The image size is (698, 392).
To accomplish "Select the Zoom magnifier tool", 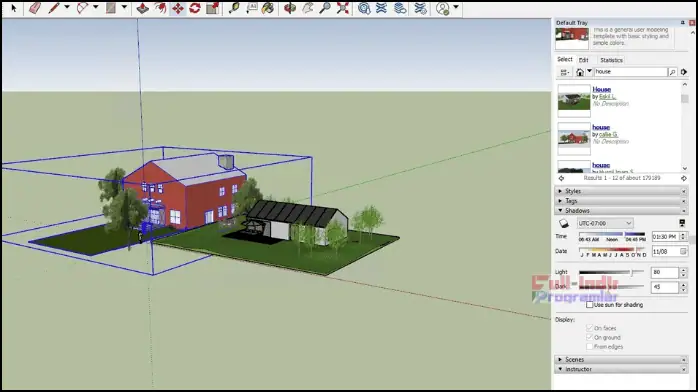I will [325, 8].
